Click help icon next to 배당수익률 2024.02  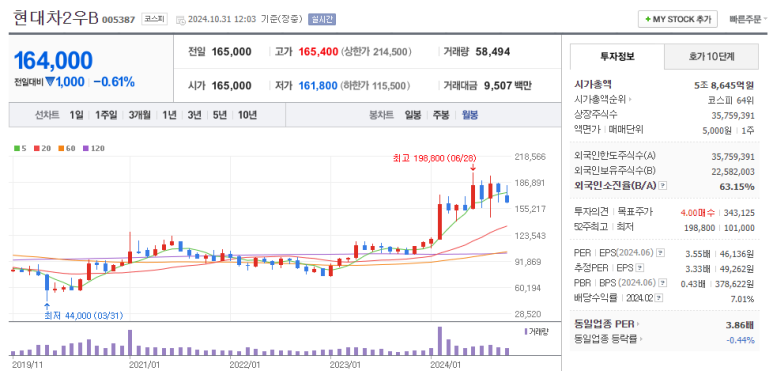659,298
